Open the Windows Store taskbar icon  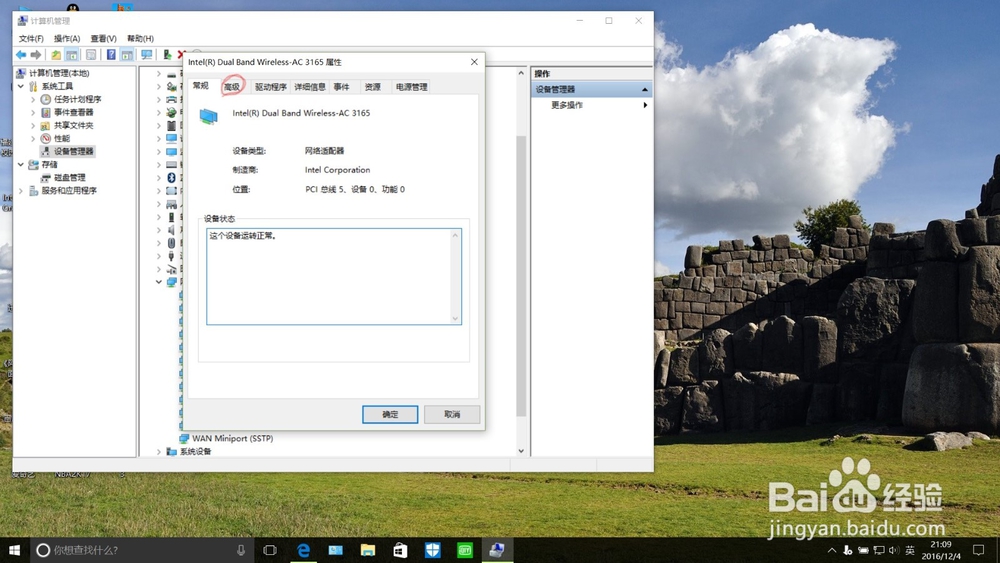tap(401, 550)
